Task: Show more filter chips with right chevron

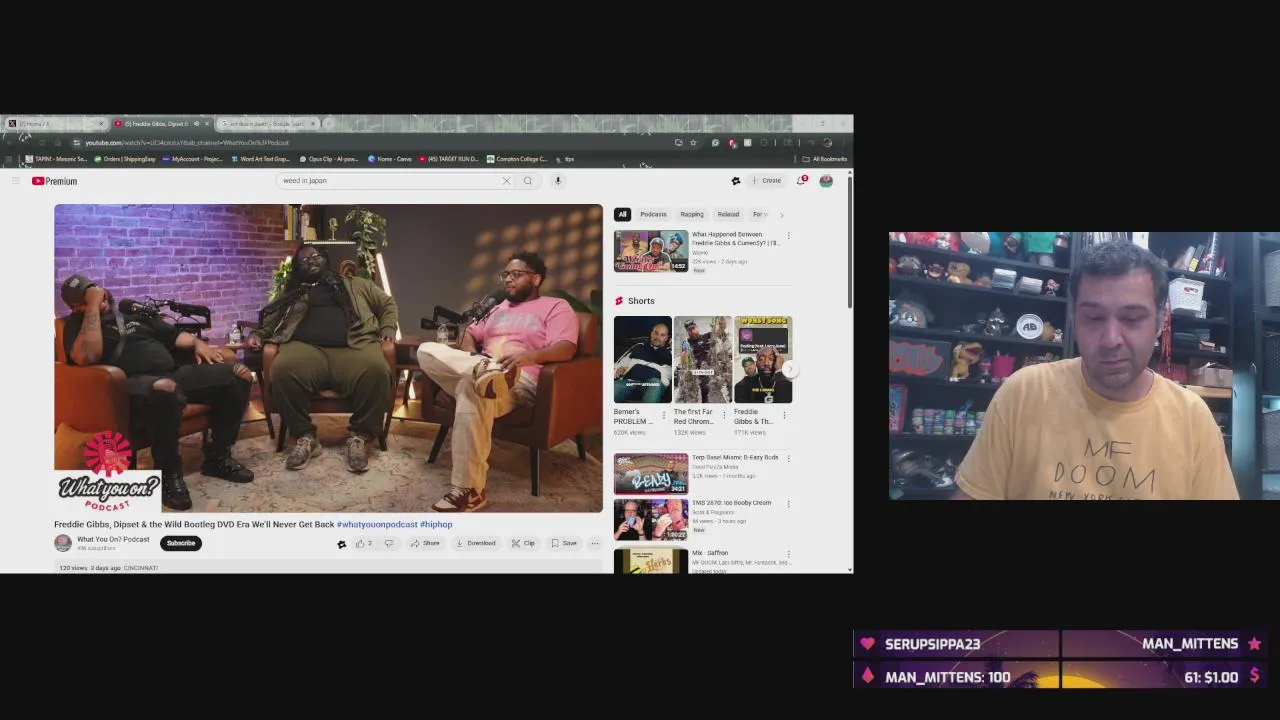Action: pos(781,214)
